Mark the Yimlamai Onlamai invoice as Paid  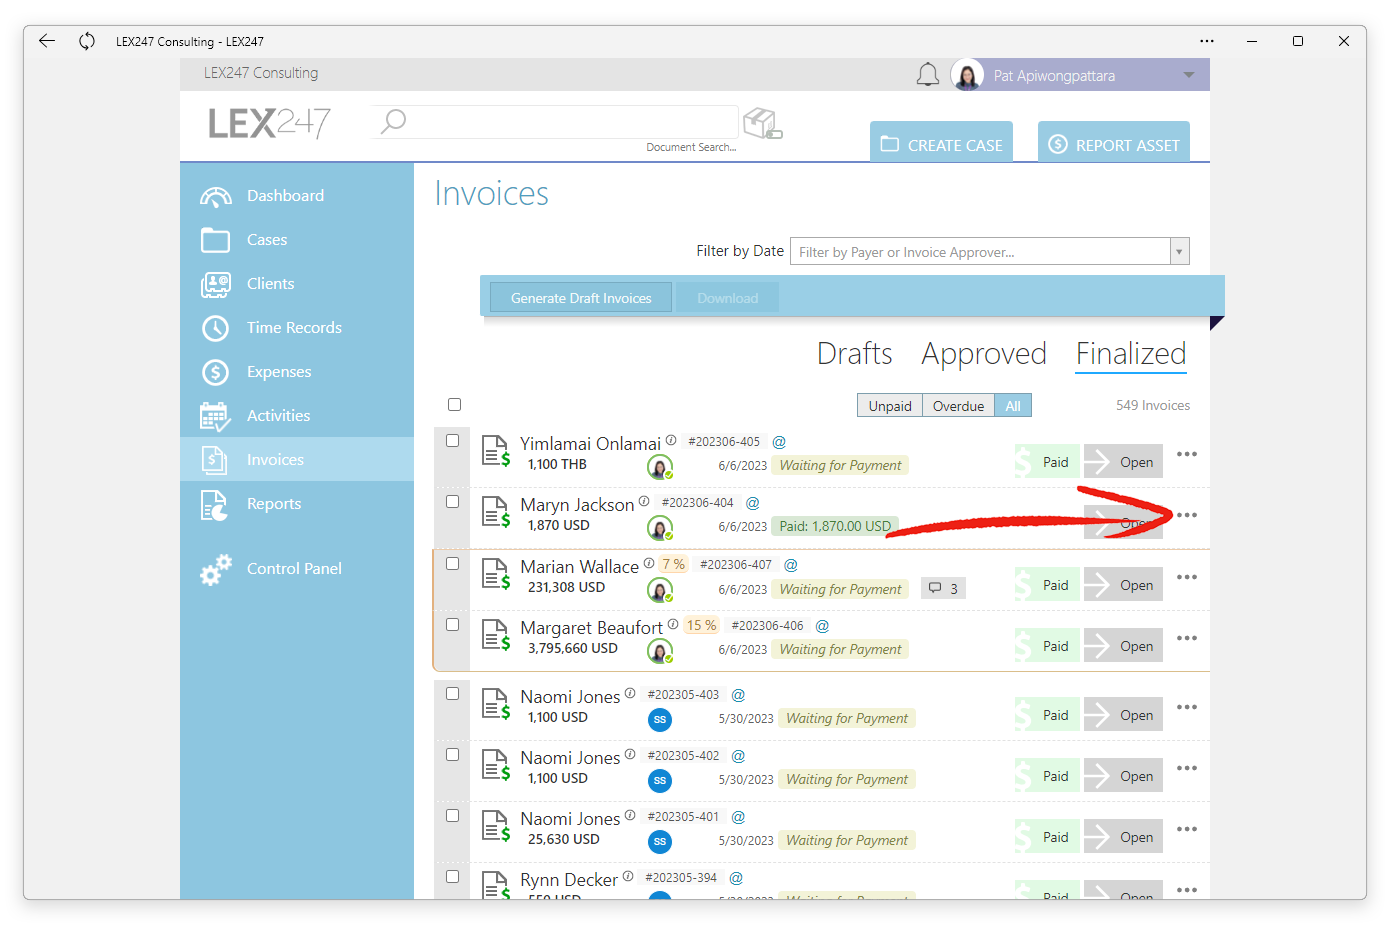point(1047,462)
